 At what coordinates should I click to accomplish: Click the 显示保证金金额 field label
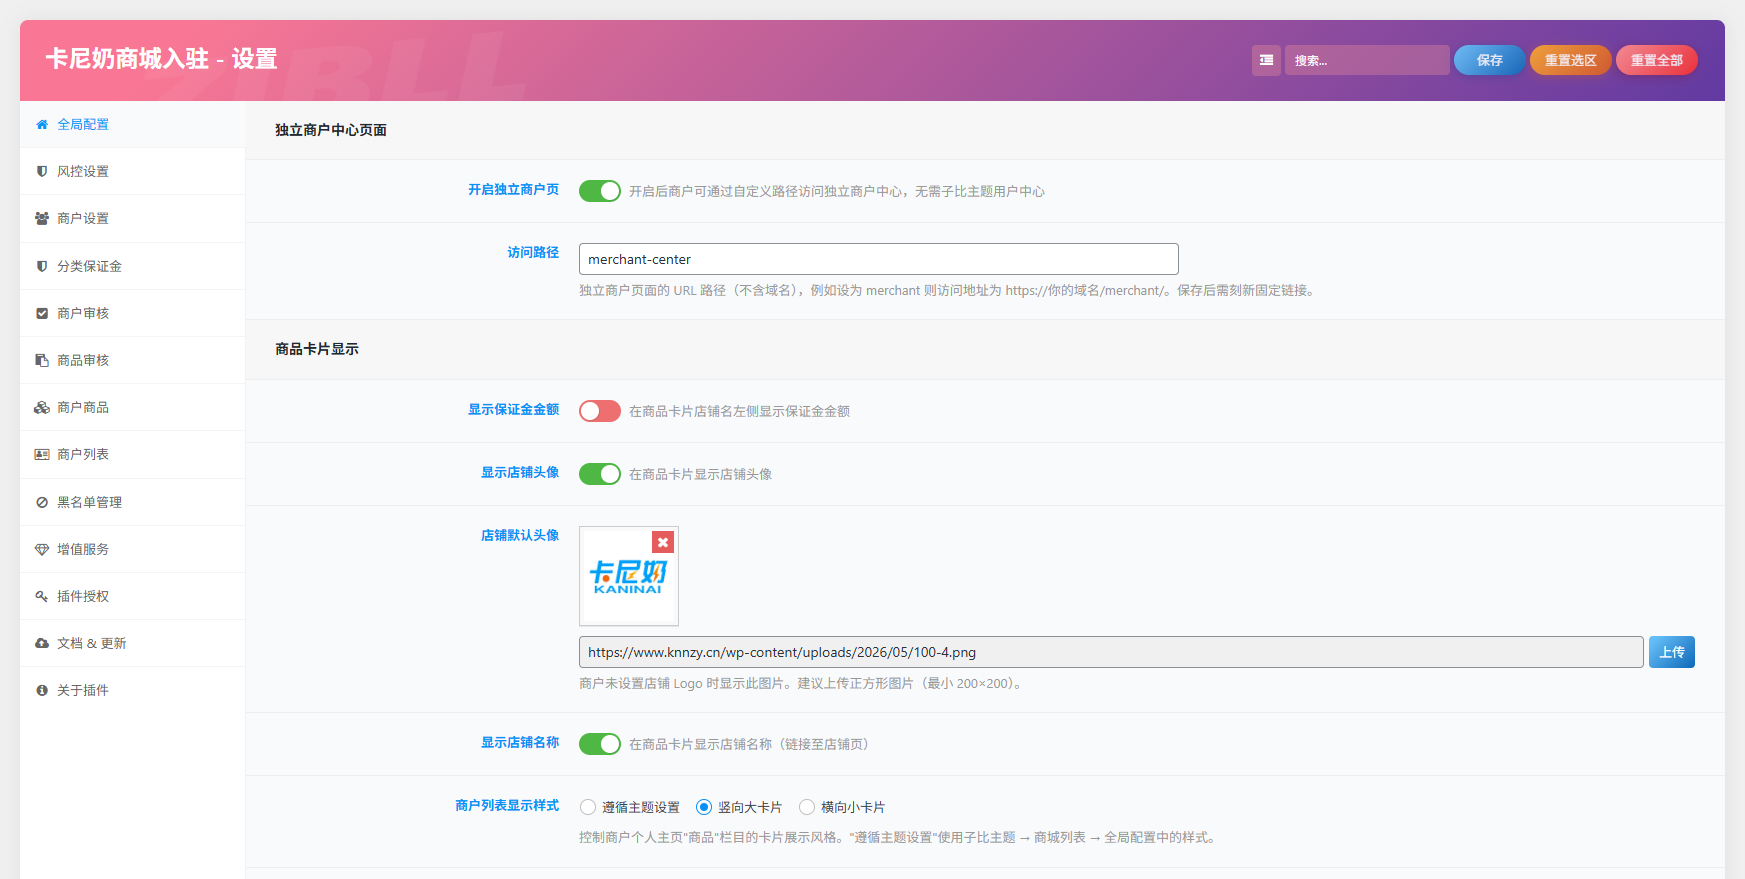click(514, 410)
